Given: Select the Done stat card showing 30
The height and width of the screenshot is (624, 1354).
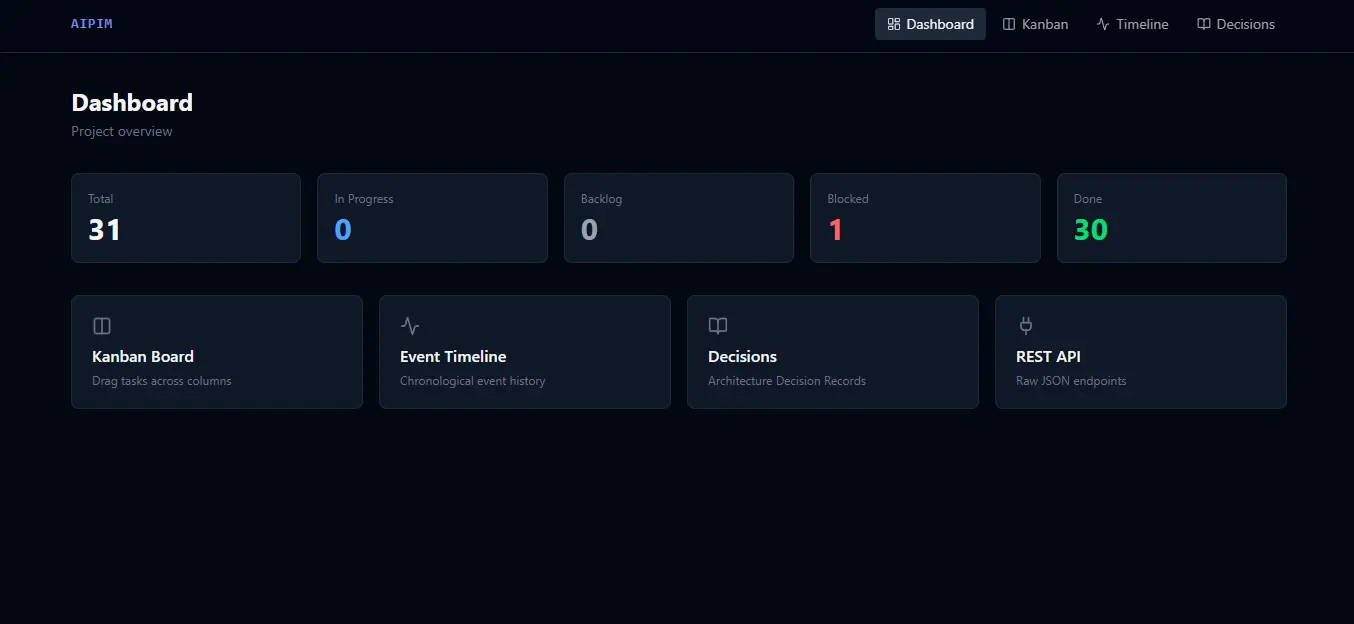Looking at the screenshot, I should (x=1171, y=217).
